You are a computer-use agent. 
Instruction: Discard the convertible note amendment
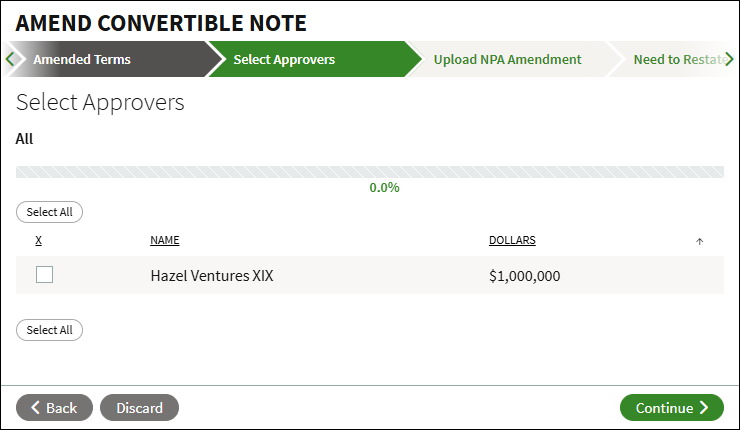pyautogui.click(x=139, y=407)
